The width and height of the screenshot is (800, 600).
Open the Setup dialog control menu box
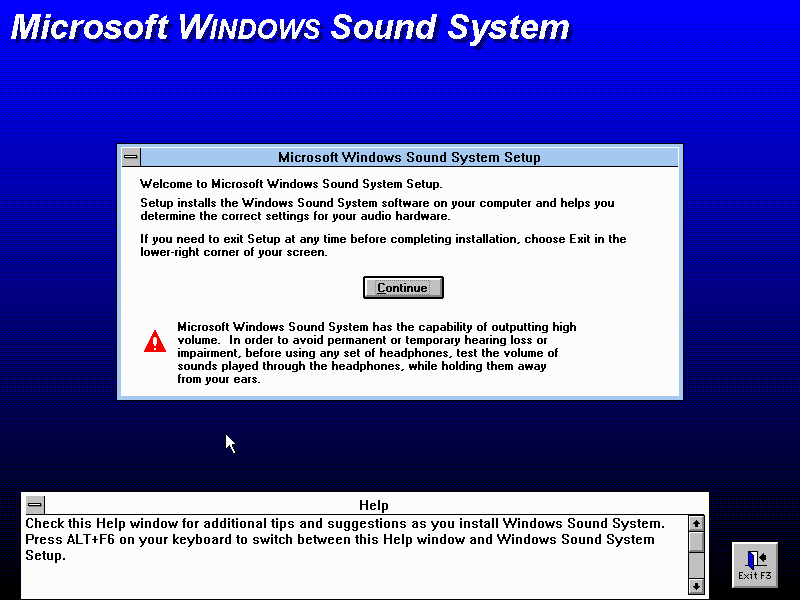131,157
